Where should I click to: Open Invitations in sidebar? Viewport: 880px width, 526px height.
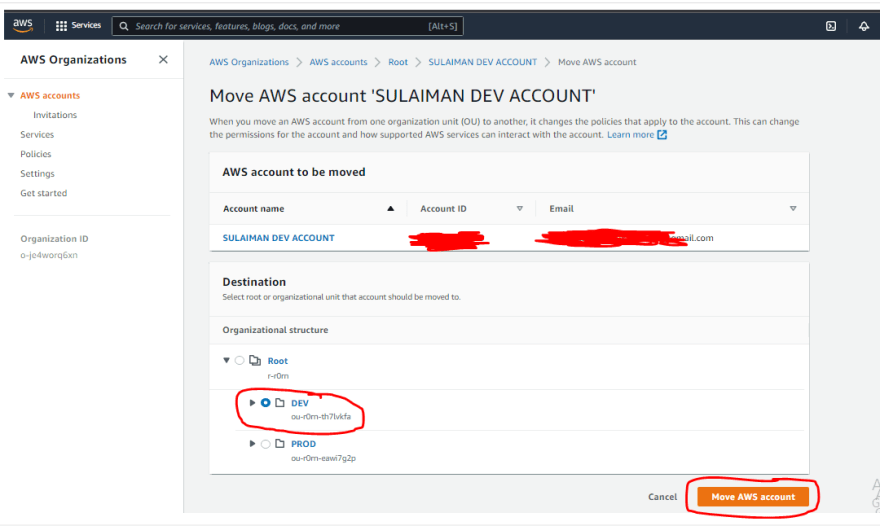[x=55, y=115]
